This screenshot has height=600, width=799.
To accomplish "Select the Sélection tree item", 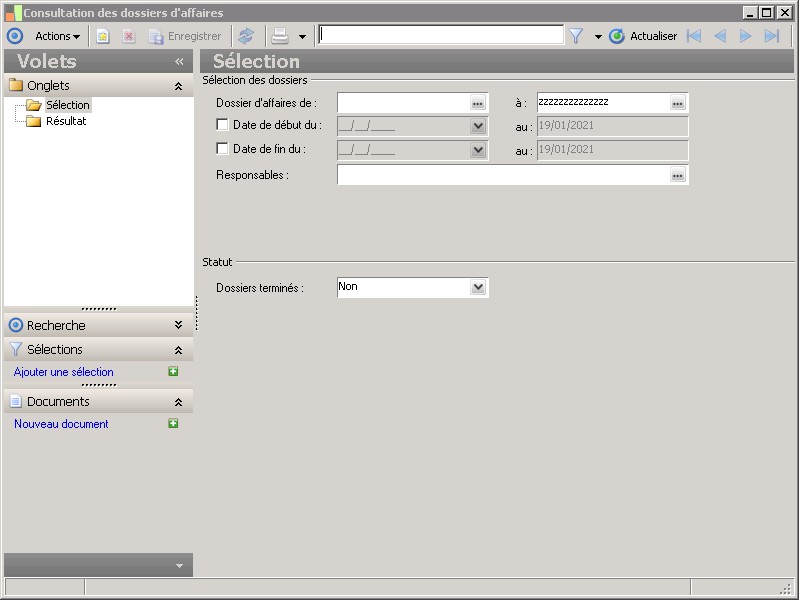I will tap(68, 105).
